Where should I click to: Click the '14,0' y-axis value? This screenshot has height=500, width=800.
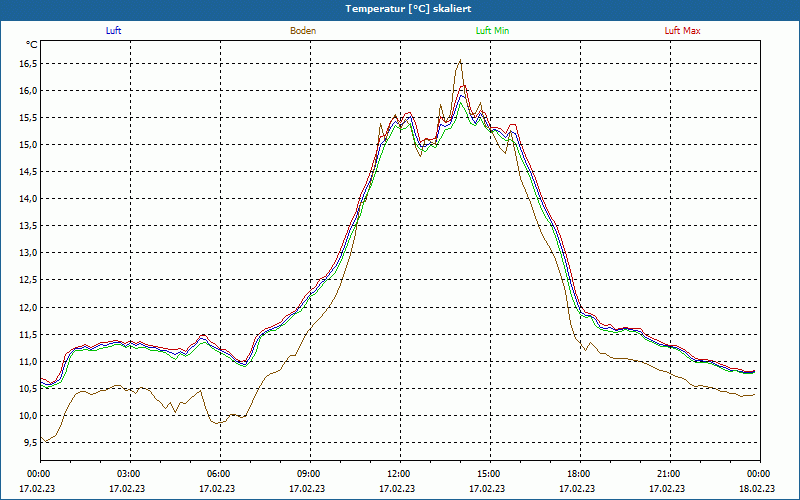pos(29,199)
